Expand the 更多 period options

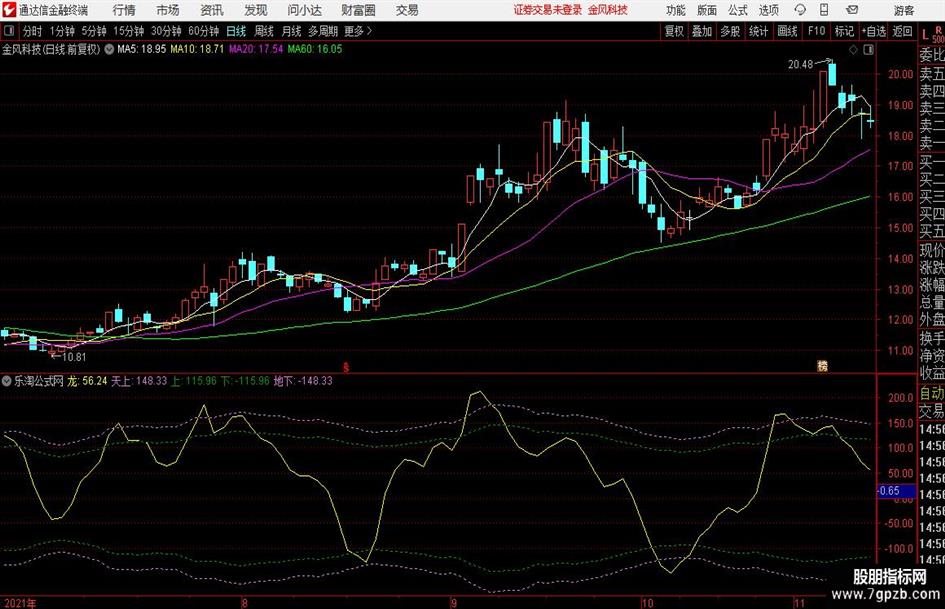358,31
